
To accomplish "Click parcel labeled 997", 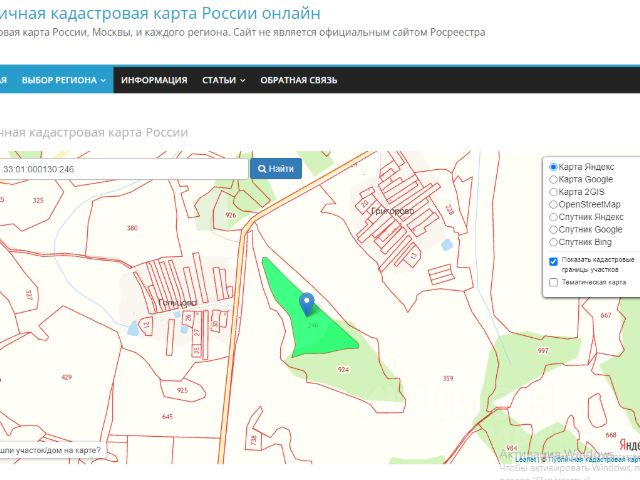I will click(543, 351).
